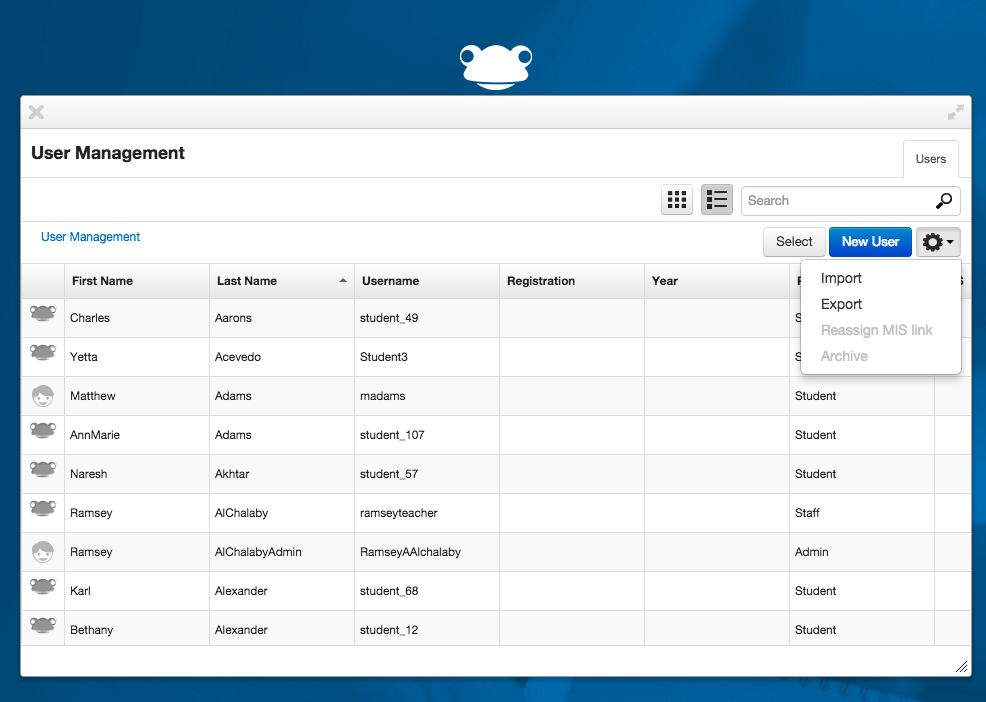Click Ramsey AlChalaby's avatar icon
The height and width of the screenshot is (702, 986).
(x=43, y=508)
